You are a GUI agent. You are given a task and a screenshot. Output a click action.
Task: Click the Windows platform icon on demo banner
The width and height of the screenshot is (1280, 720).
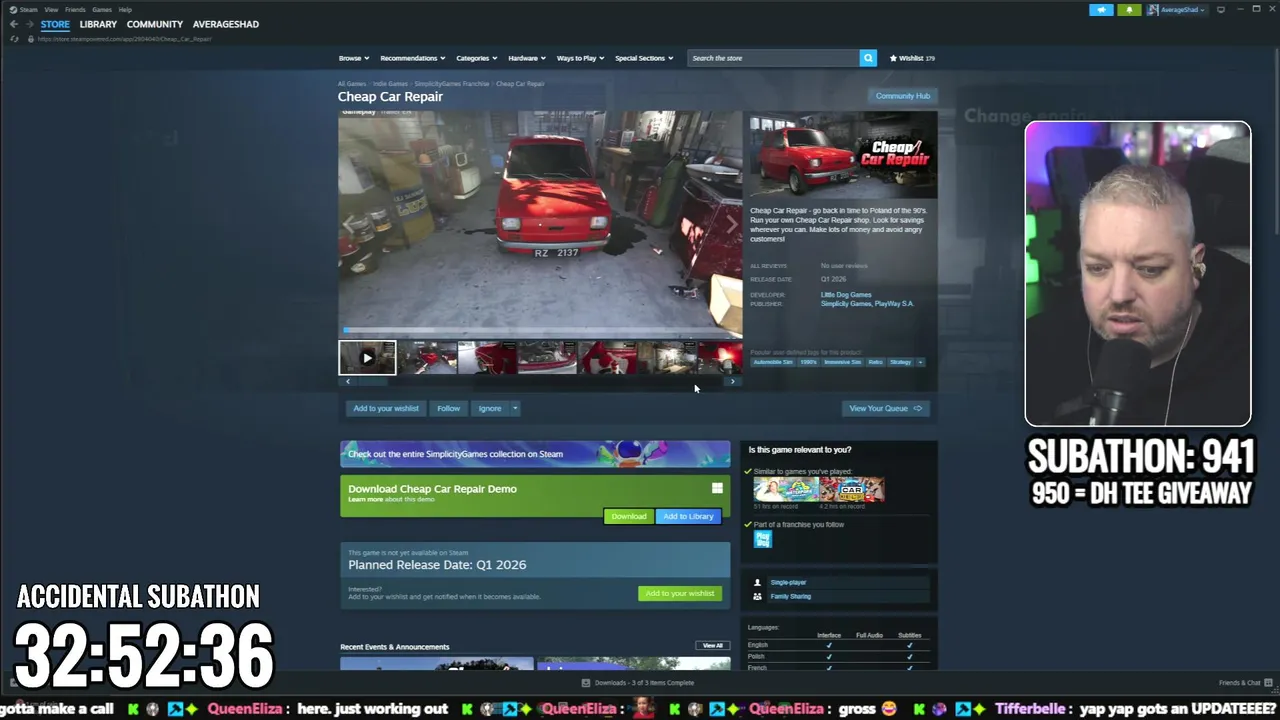[717, 488]
